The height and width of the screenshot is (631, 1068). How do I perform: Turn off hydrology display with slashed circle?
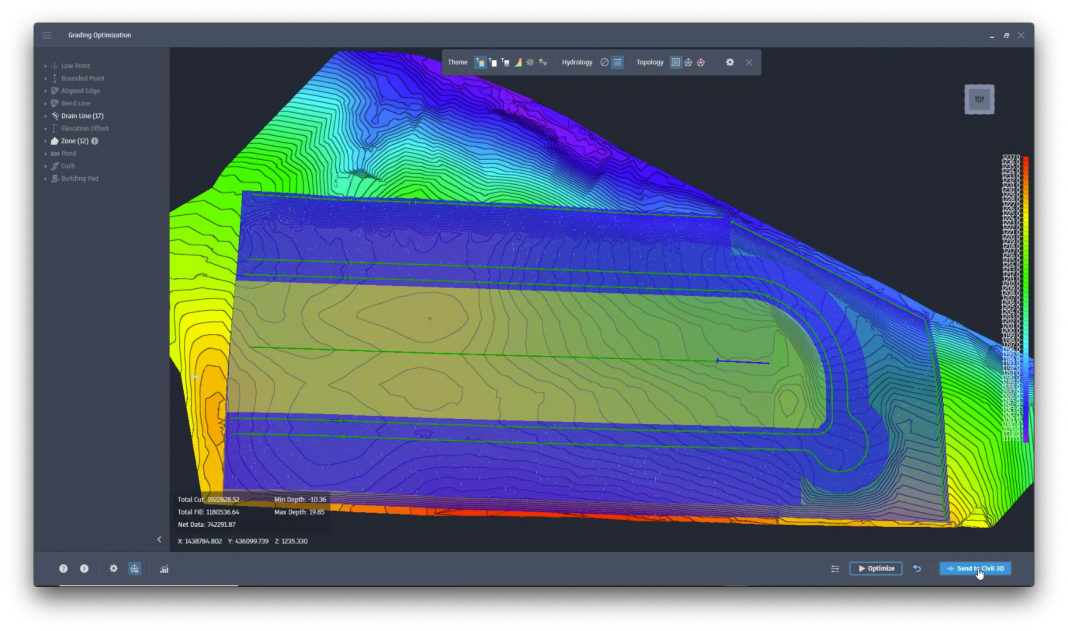604,62
